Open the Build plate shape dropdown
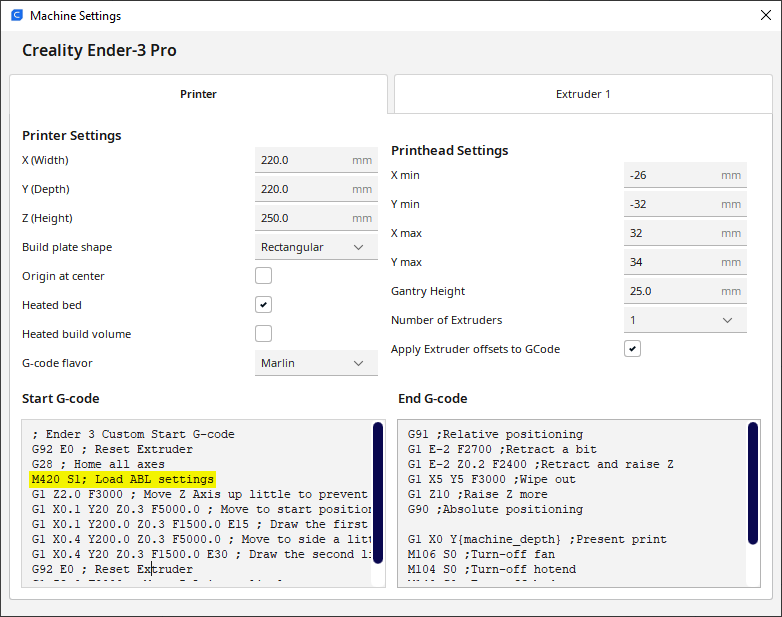The image size is (782, 617). click(316, 247)
